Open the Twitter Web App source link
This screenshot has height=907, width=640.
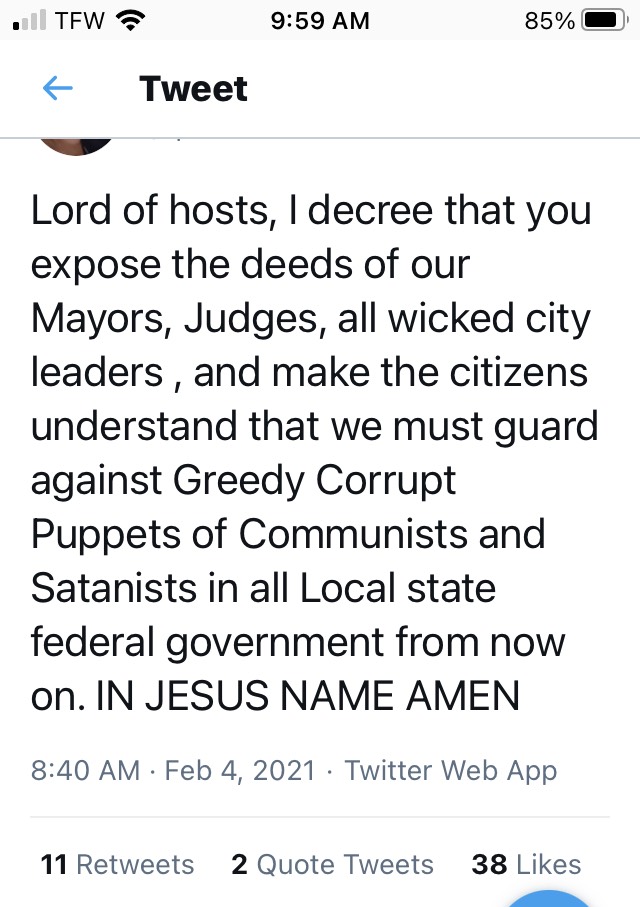click(x=450, y=771)
